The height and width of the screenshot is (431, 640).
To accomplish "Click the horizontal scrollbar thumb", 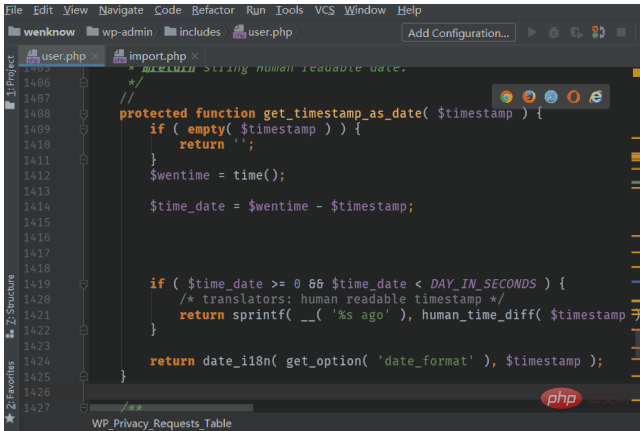I will coord(171,407).
